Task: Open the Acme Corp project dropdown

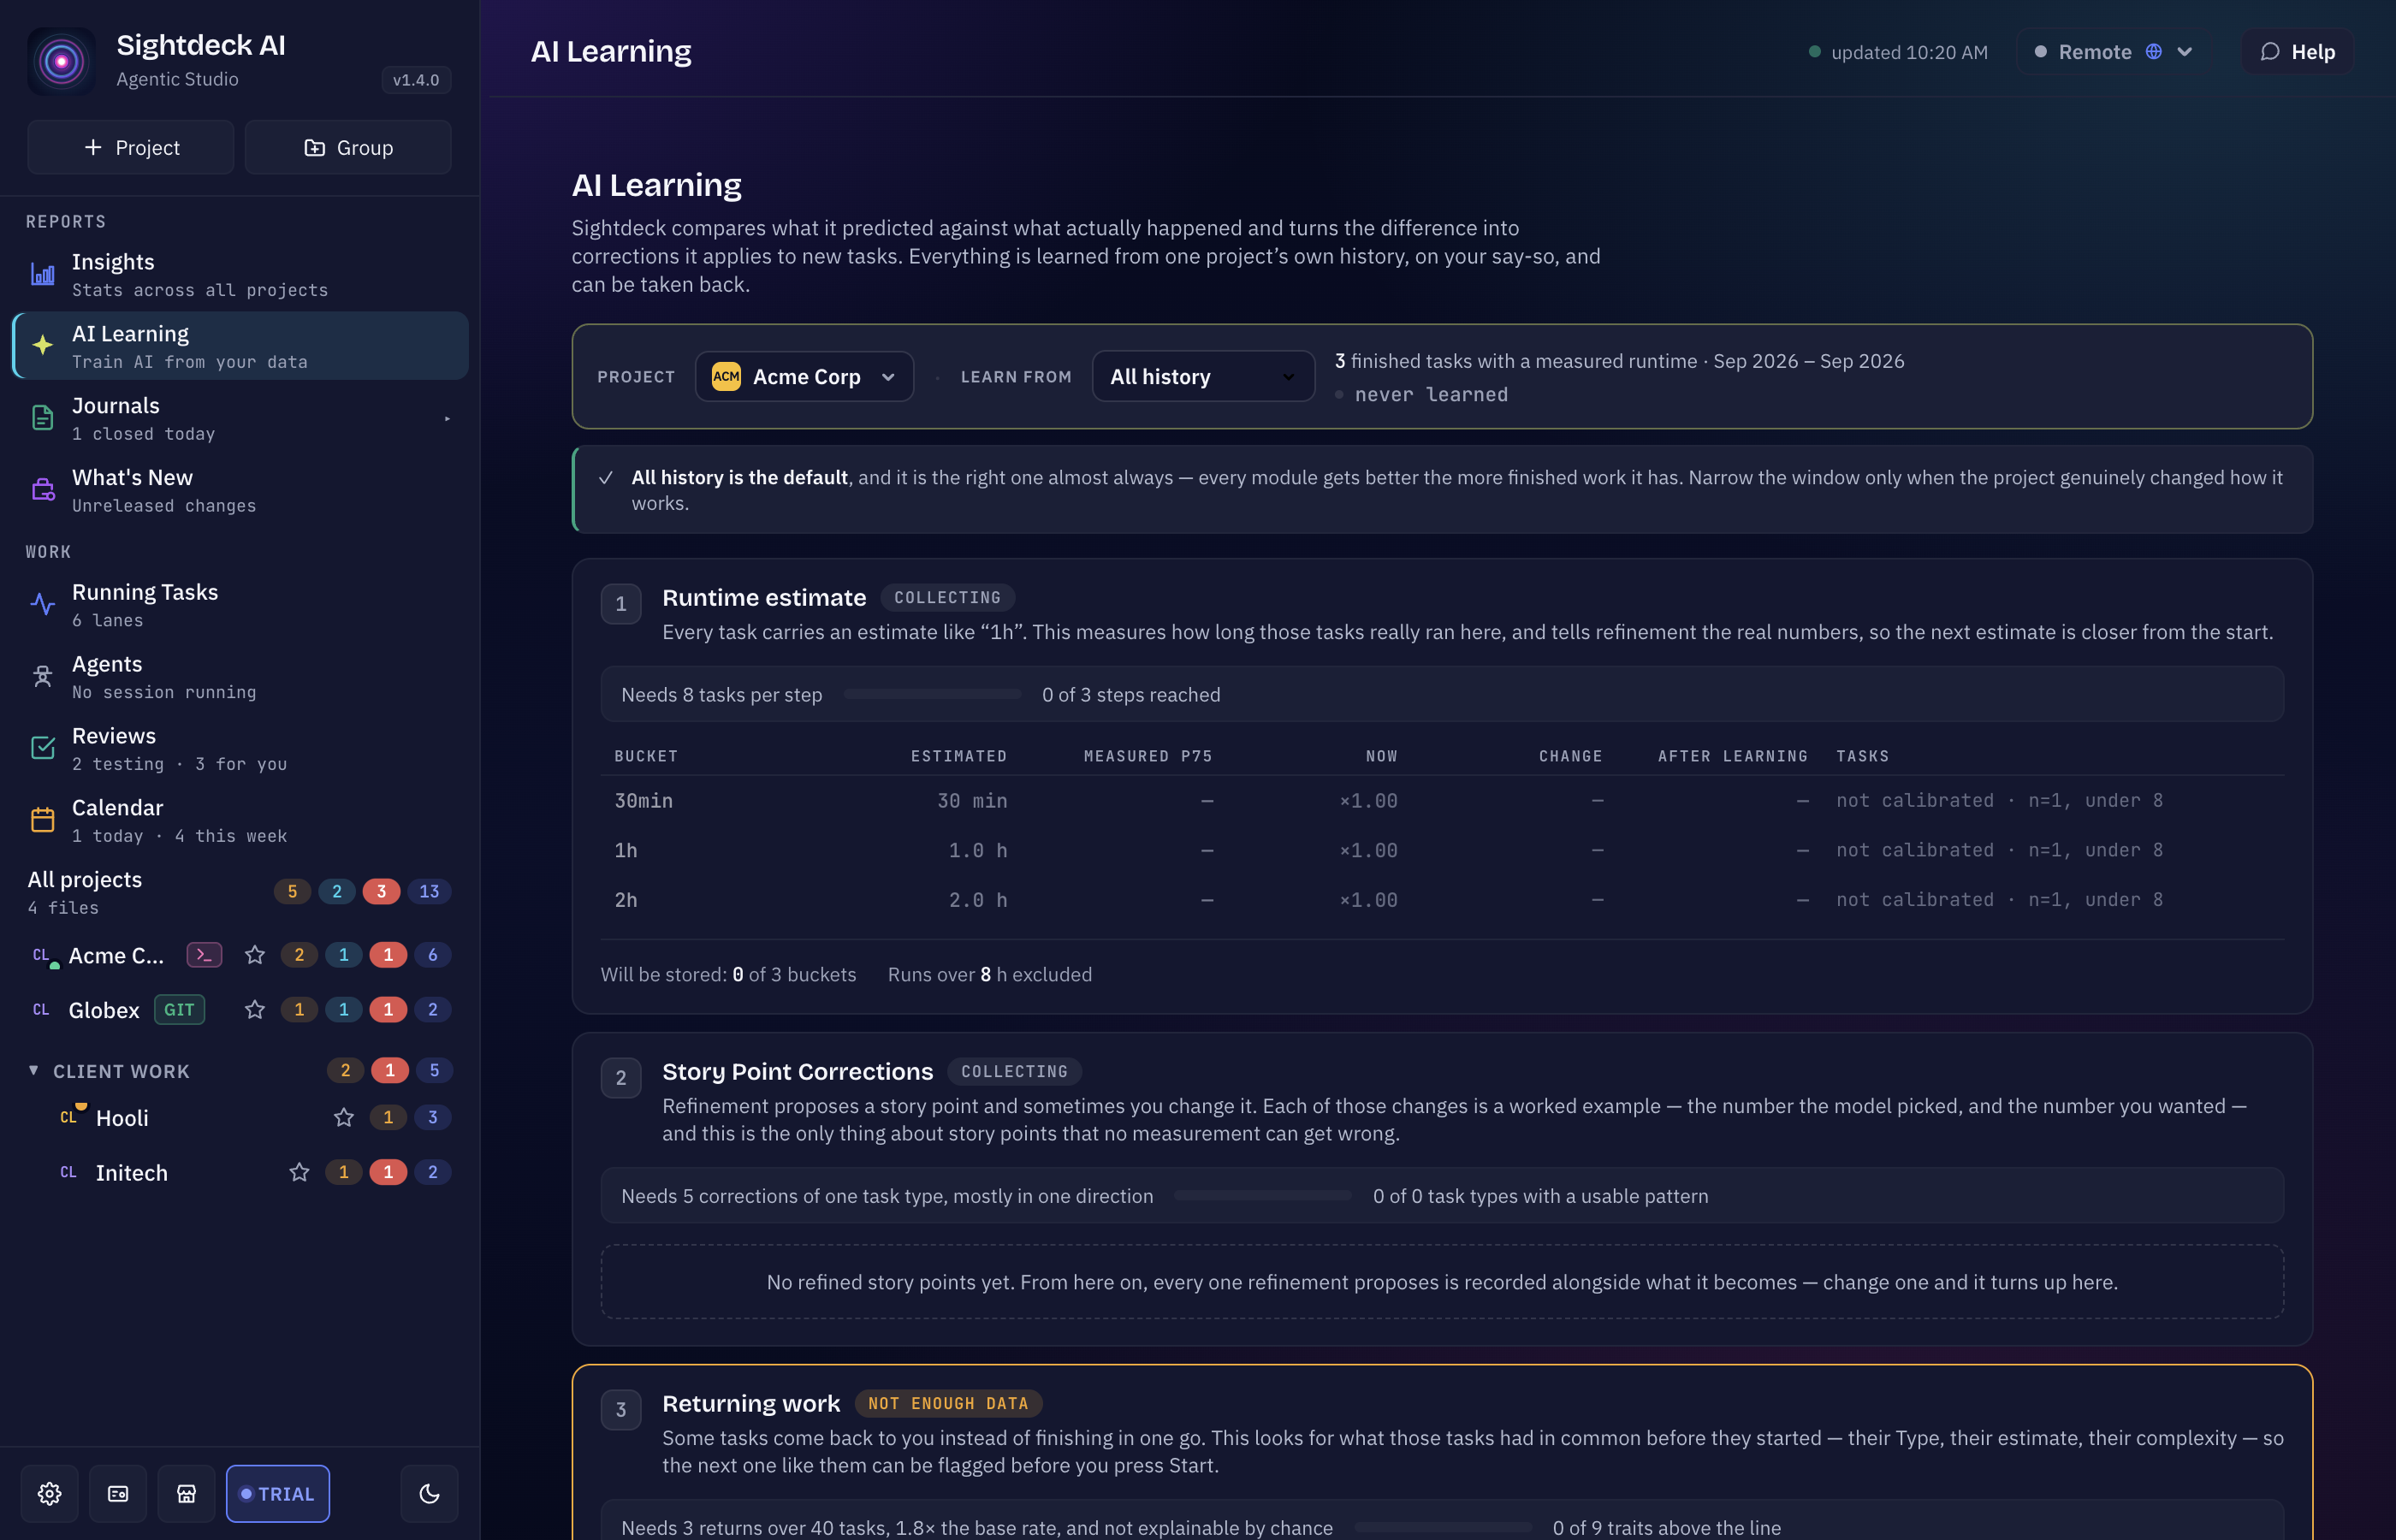Action: point(804,376)
